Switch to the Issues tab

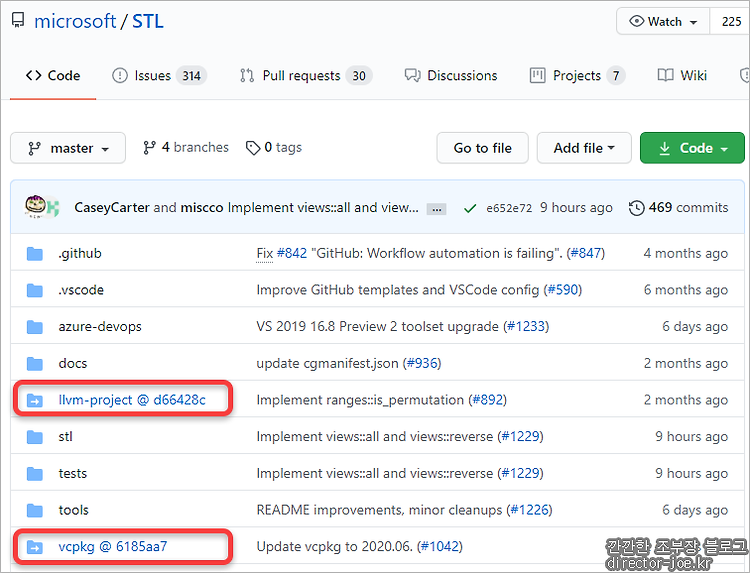pyautogui.click(x=159, y=76)
